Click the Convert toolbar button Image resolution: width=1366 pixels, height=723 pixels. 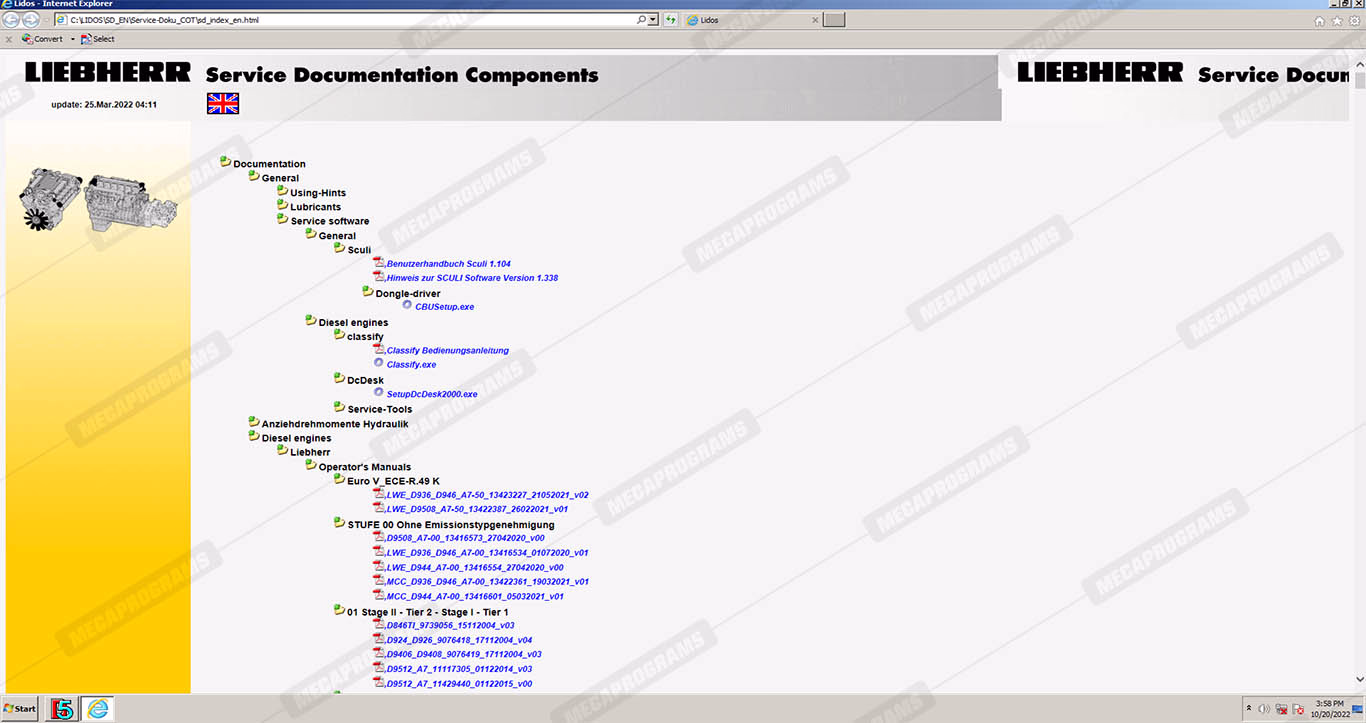point(42,39)
